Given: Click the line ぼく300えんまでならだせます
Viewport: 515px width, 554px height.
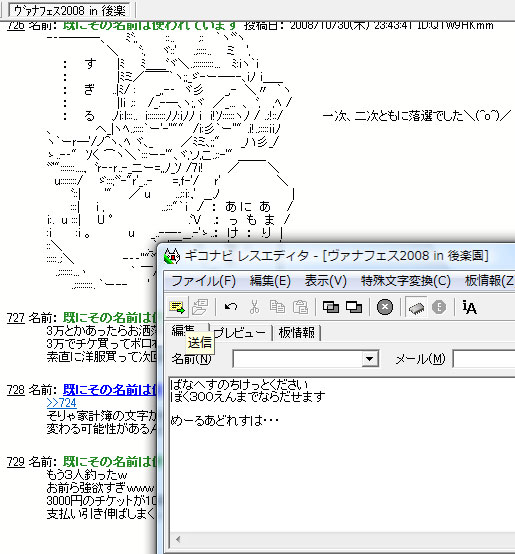Looking at the screenshot, I should [x=248, y=397].
